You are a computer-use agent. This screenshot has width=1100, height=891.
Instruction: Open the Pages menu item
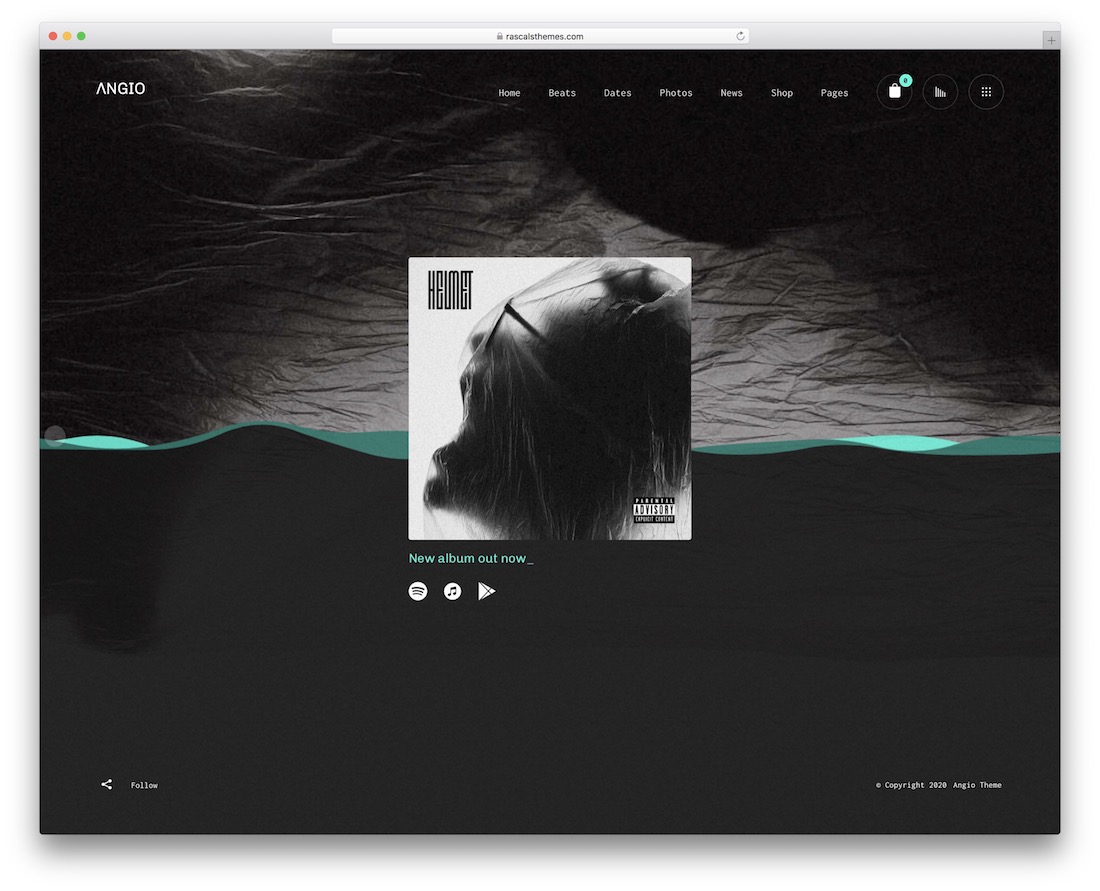834,93
